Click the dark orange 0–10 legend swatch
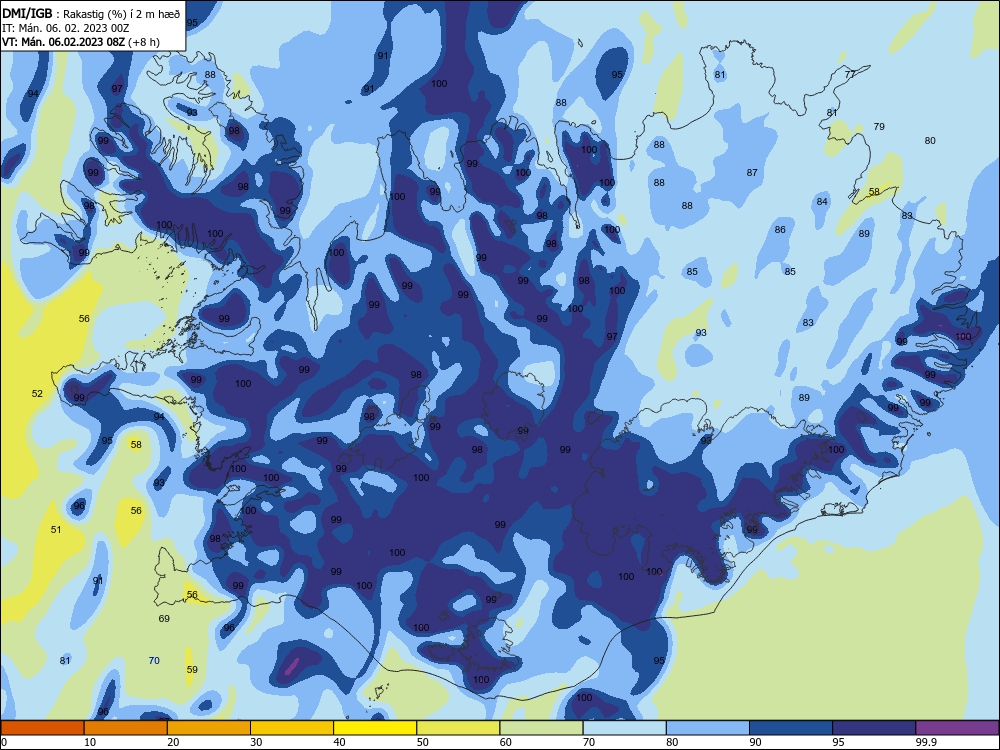 click(42, 728)
